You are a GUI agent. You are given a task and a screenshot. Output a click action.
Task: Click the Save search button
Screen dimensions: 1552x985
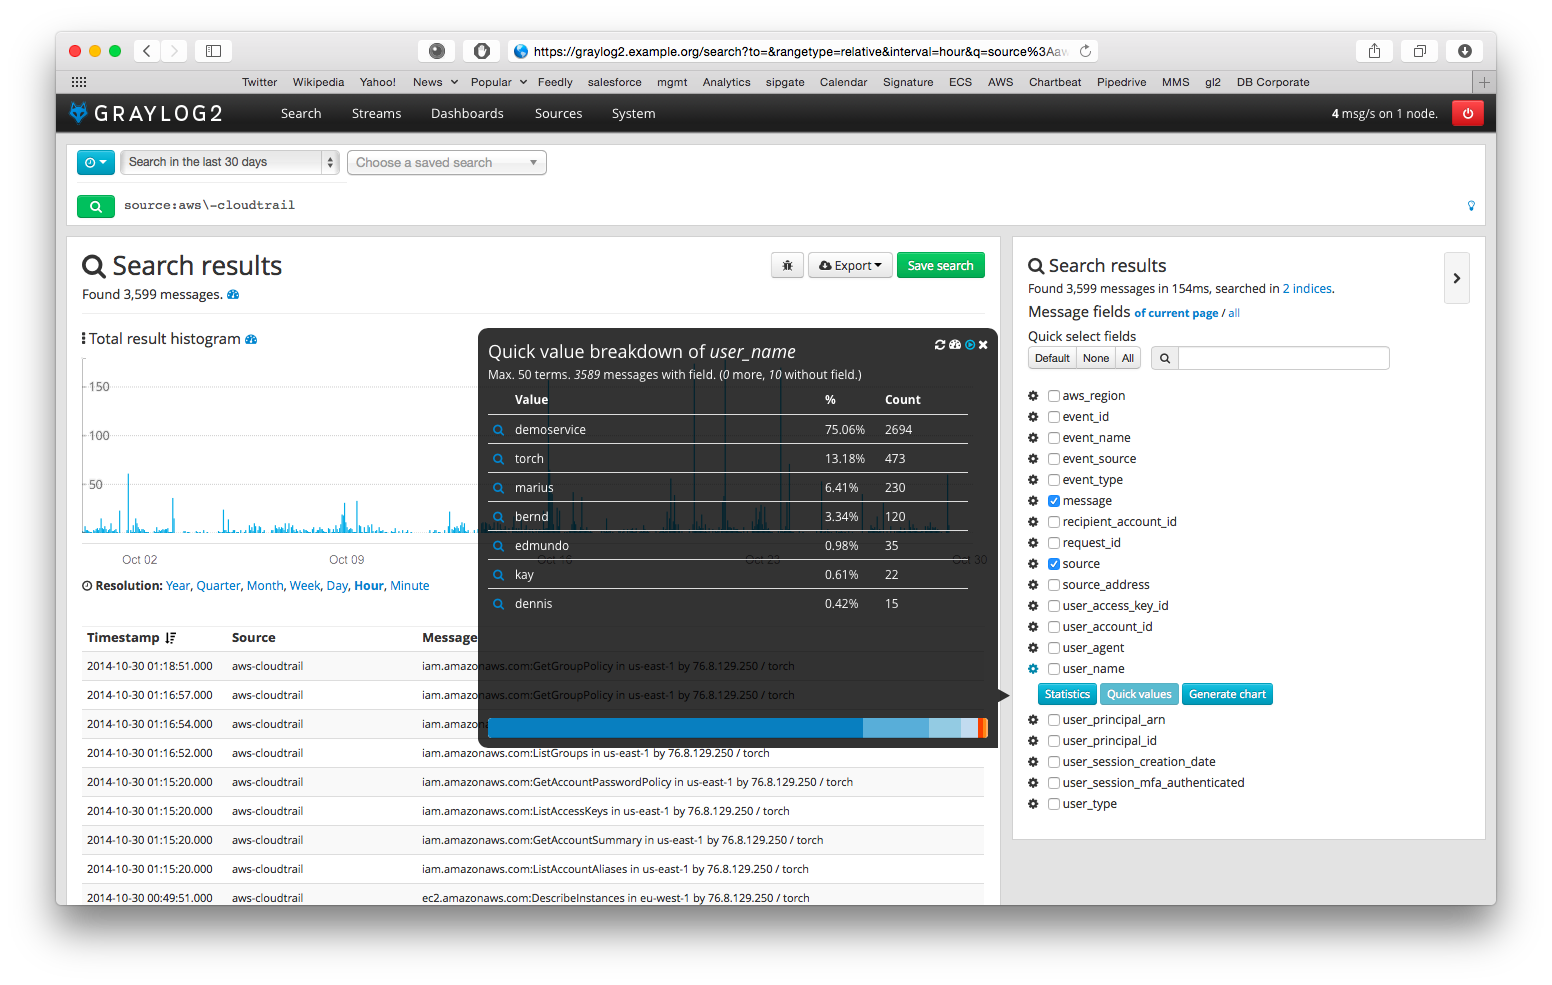941,266
